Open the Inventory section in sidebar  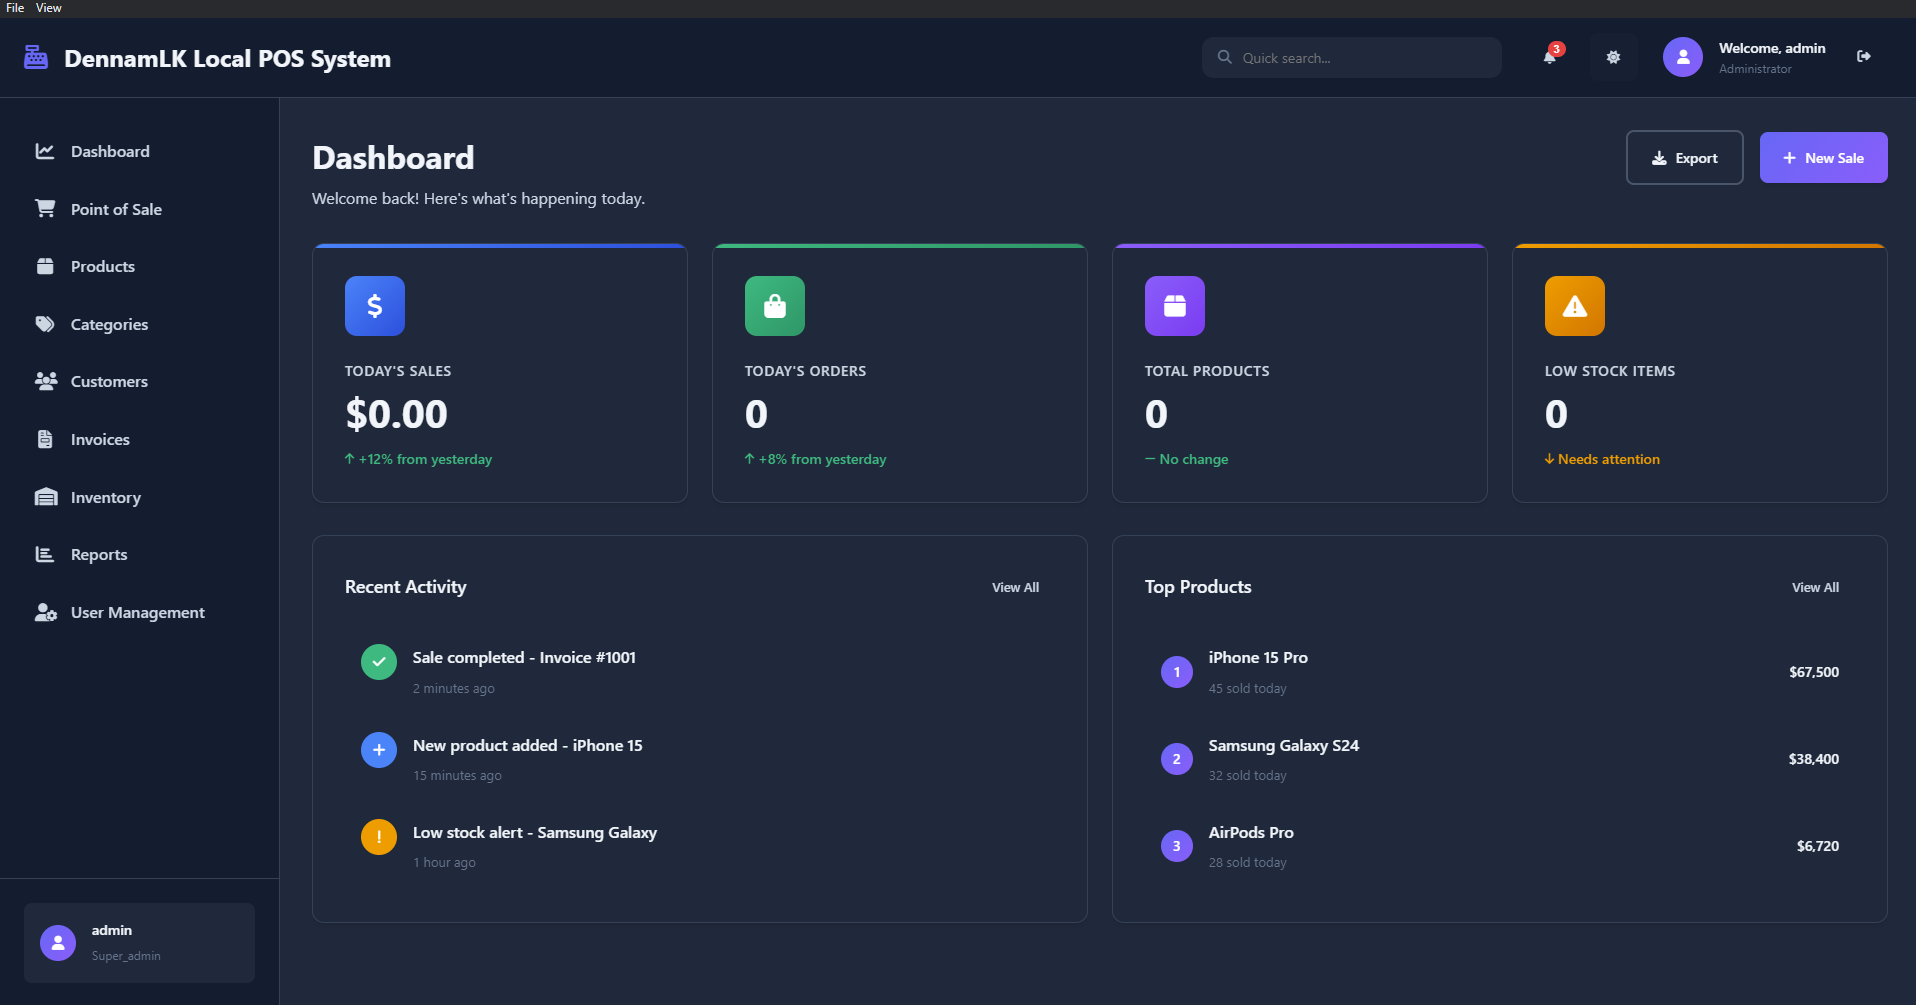(x=105, y=497)
